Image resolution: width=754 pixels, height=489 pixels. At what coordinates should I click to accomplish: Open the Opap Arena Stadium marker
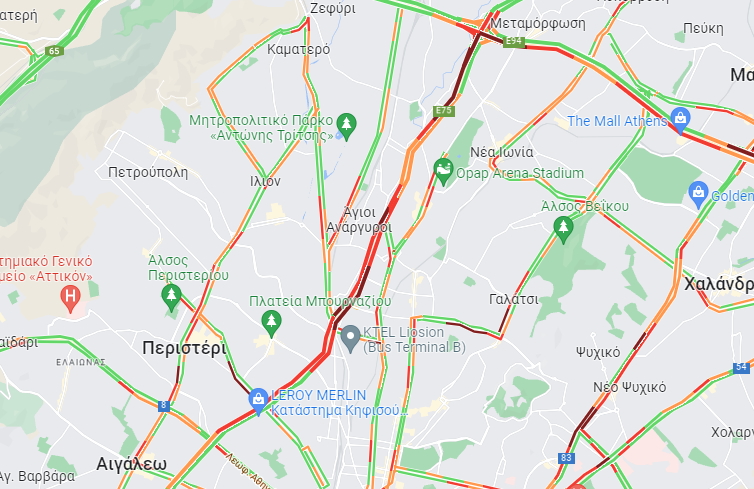pos(443,171)
